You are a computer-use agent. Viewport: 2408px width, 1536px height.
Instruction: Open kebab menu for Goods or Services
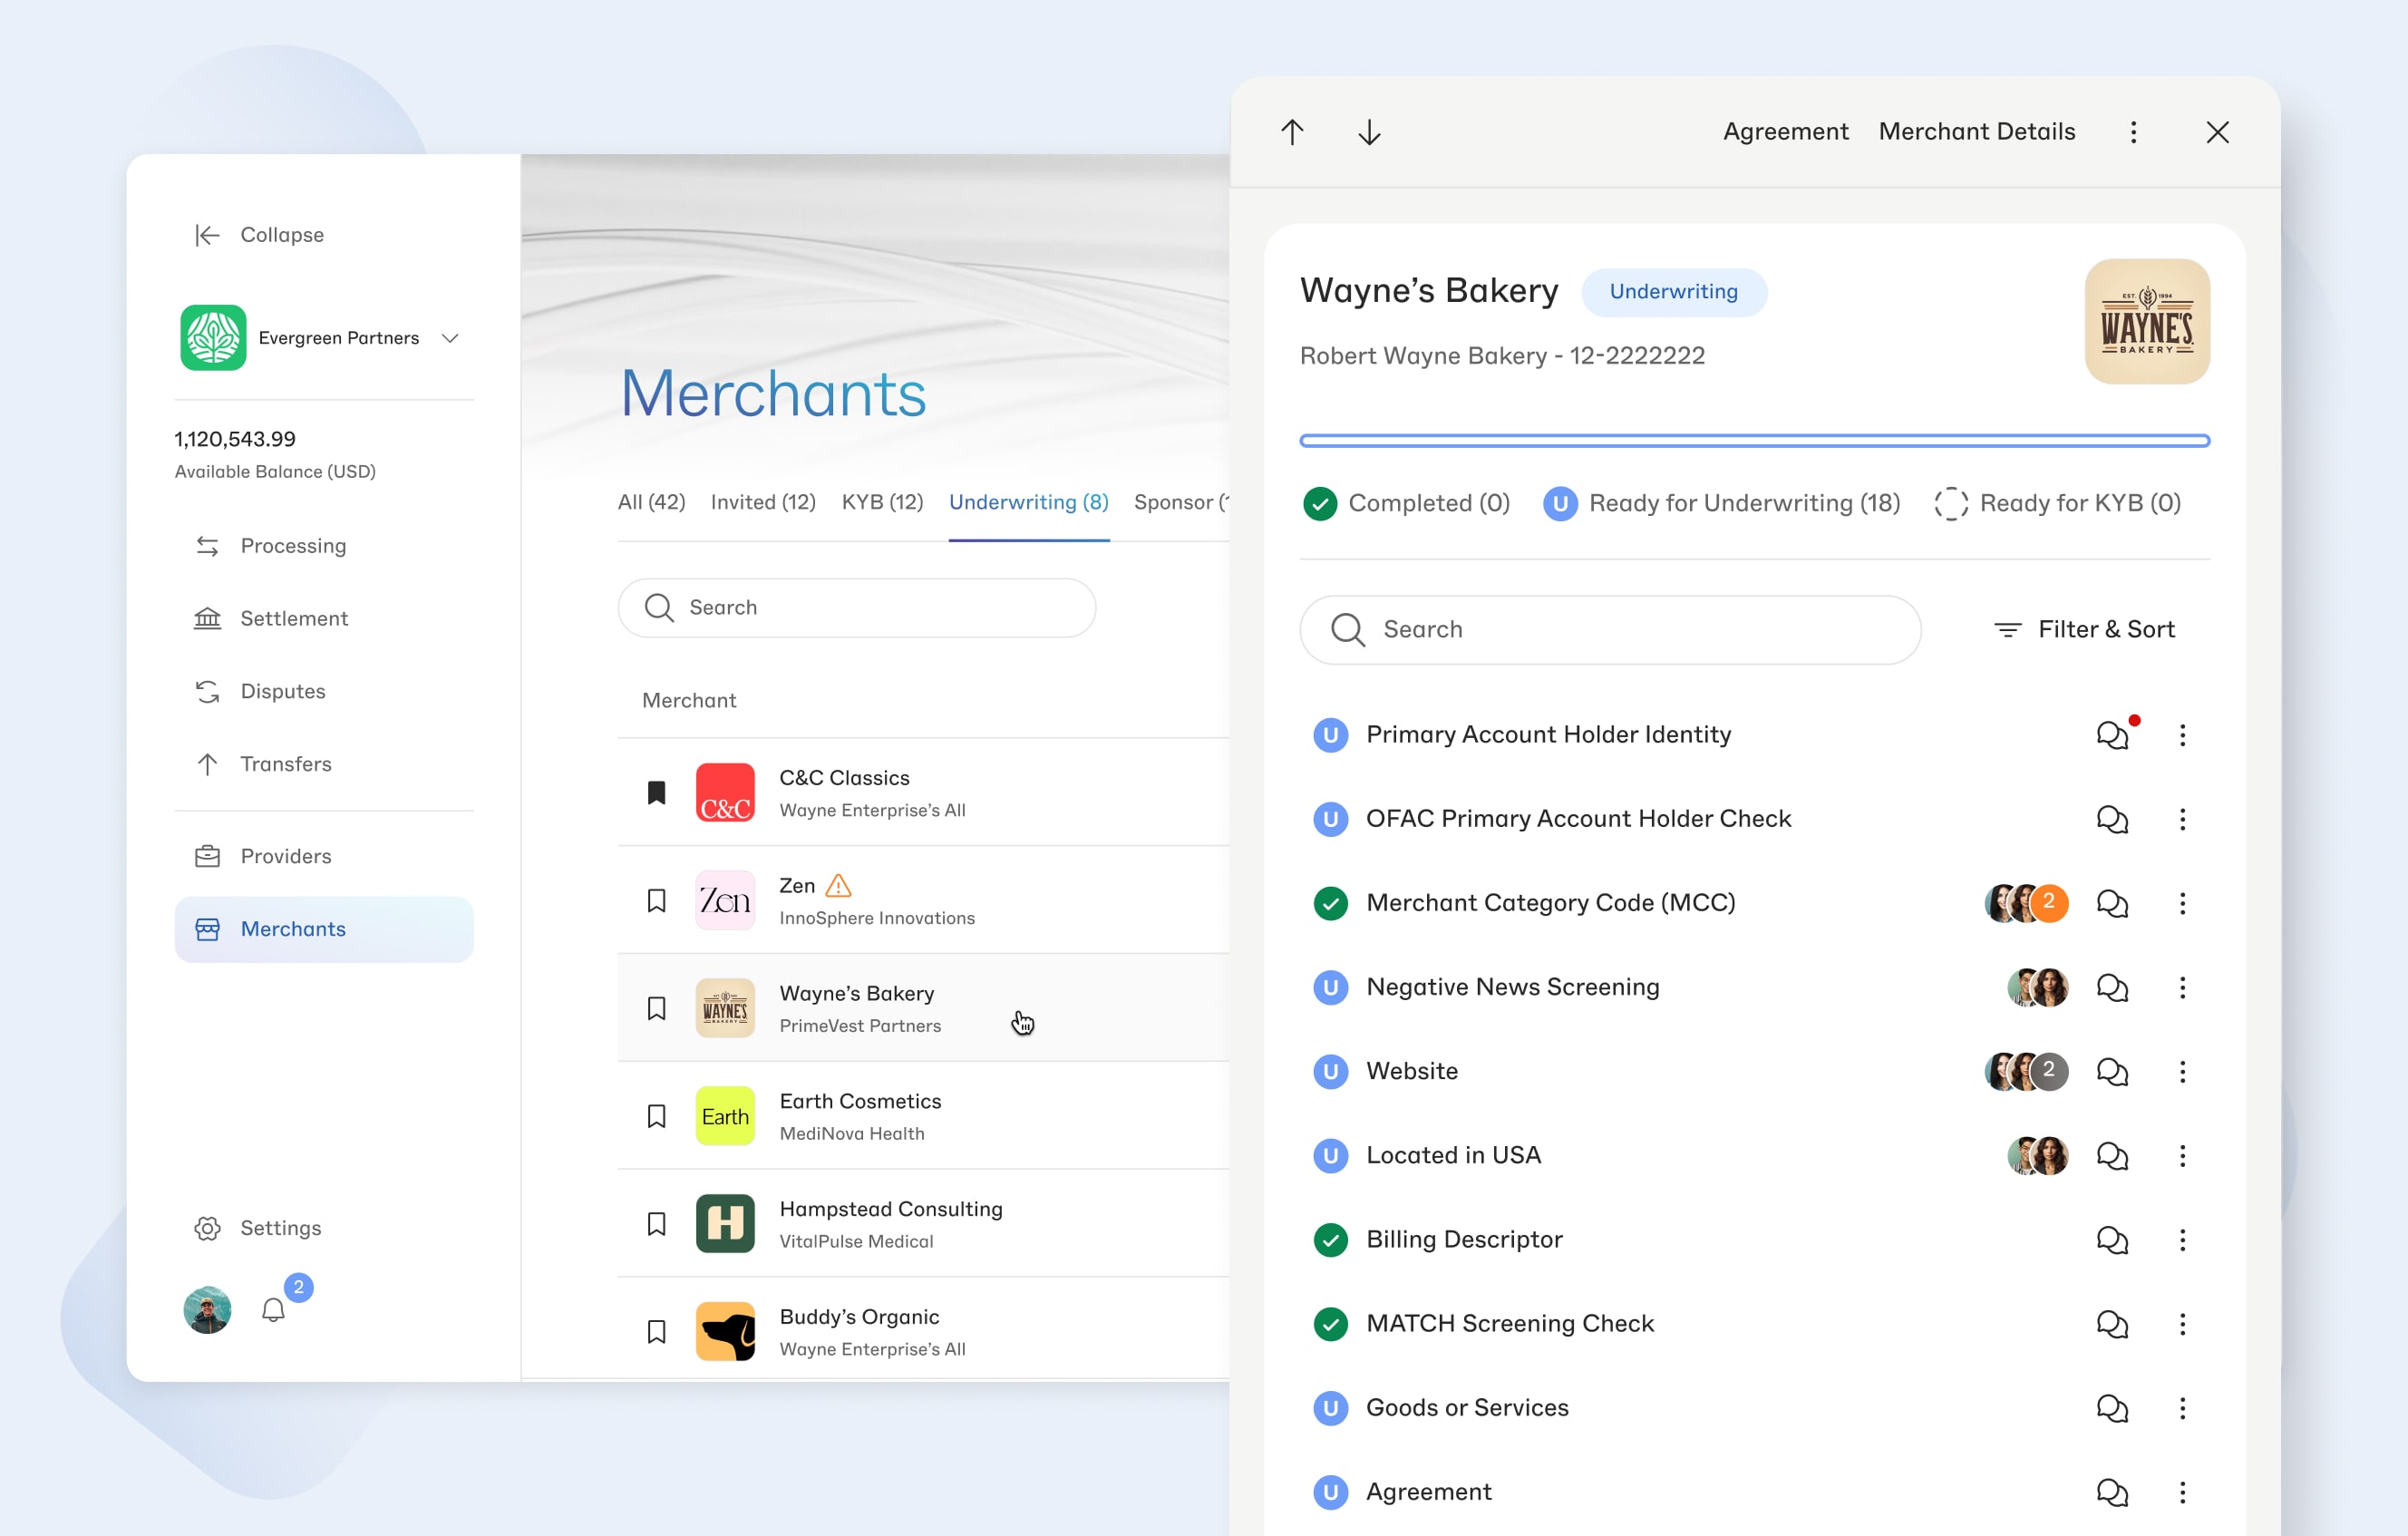click(x=2182, y=1407)
